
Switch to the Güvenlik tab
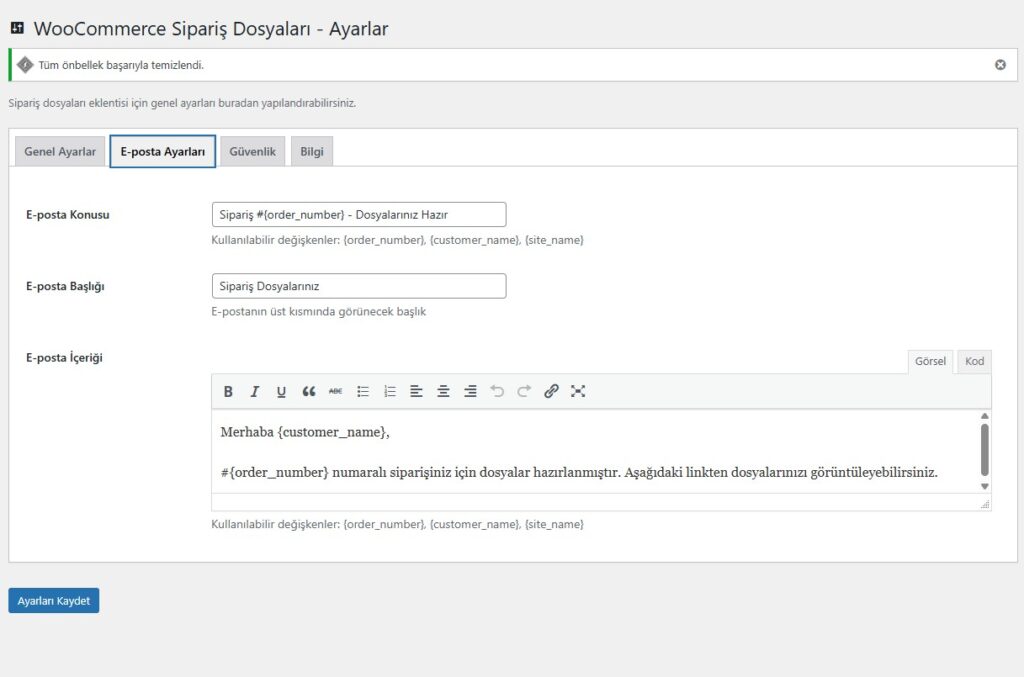click(x=252, y=151)
